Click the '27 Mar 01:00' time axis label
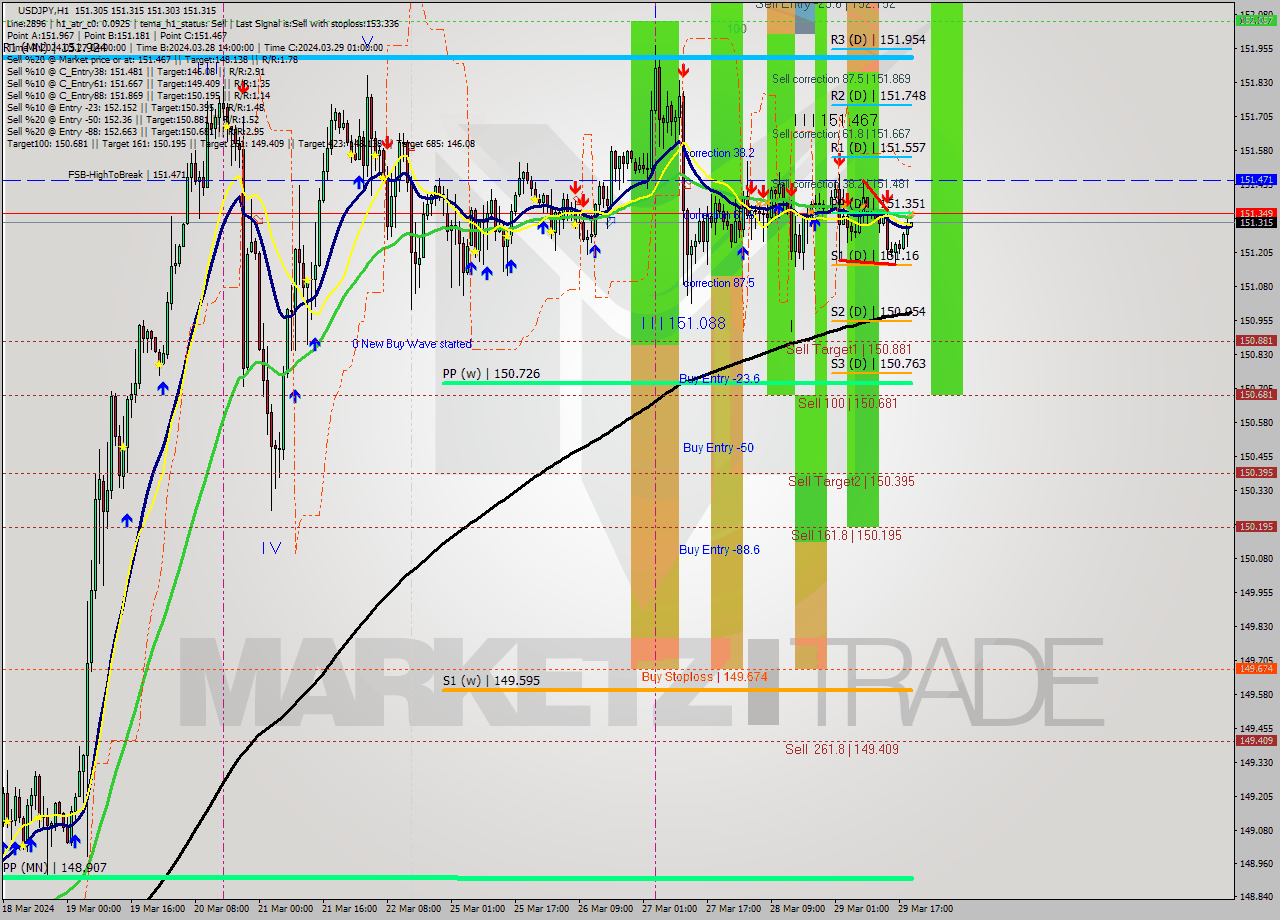The image size is (1280, 920). tap(669, 909)
